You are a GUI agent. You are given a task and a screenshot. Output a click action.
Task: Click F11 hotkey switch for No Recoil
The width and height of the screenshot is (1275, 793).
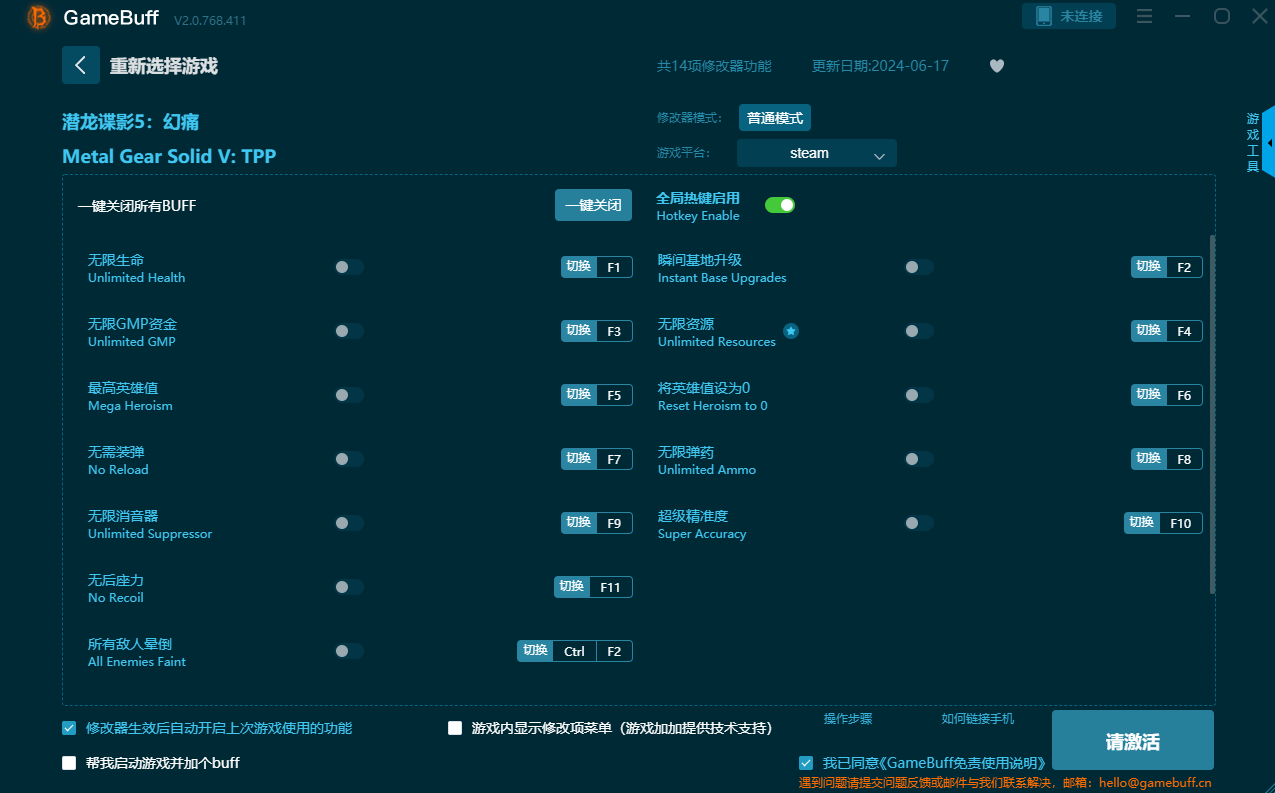(594, 587)
